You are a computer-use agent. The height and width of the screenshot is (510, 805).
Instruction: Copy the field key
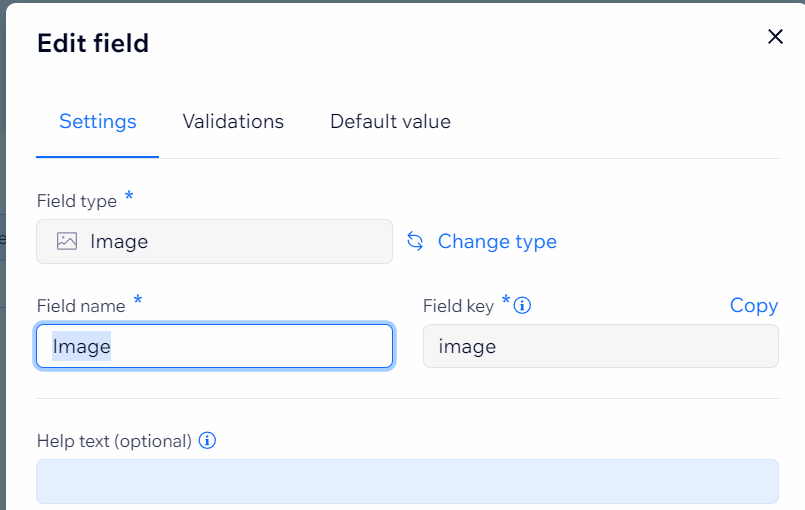[x=754, y=306]
